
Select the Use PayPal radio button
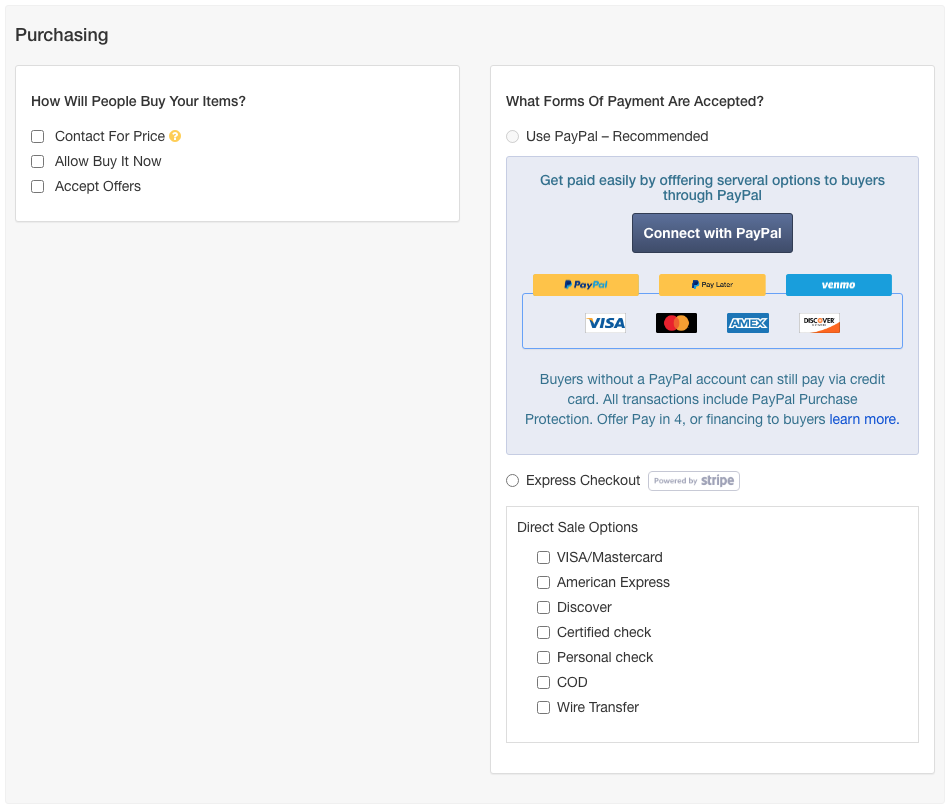513,136
